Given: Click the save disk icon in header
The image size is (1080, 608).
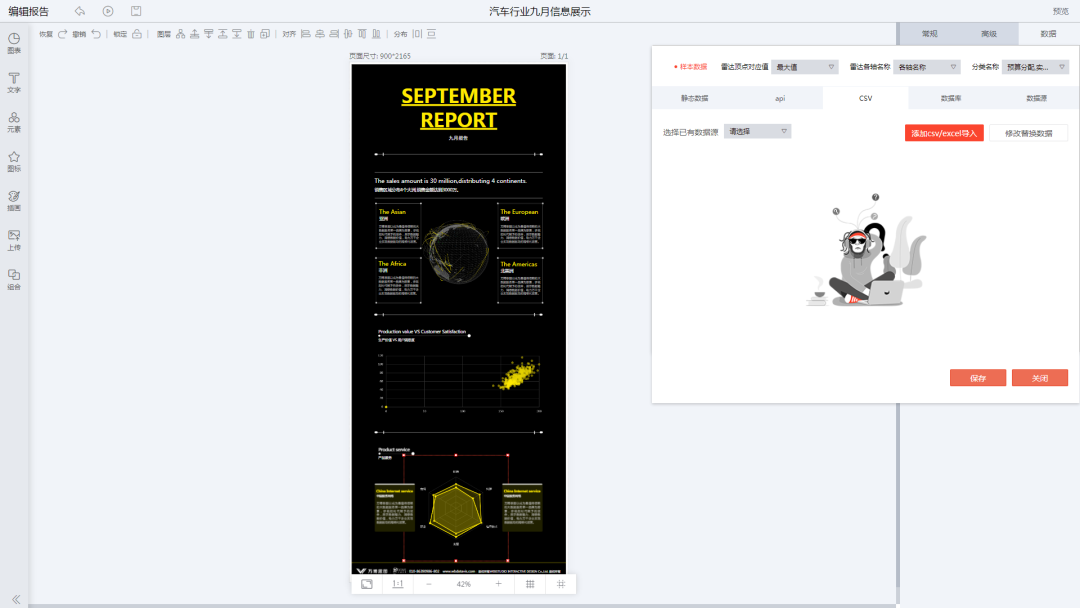Looking at the screenshot, I should [x=136, y=11].
